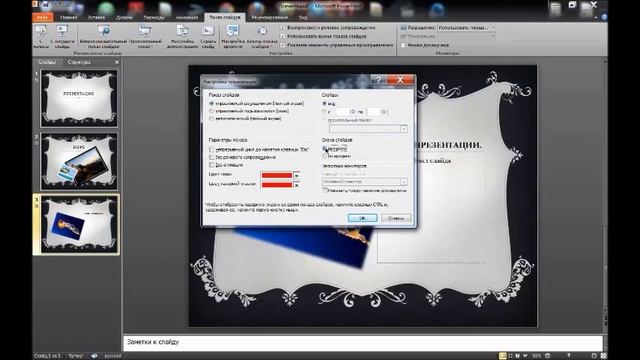Click Record Slide Show (Запись показа) icon
Screen dimensions: 640x360
262,31
